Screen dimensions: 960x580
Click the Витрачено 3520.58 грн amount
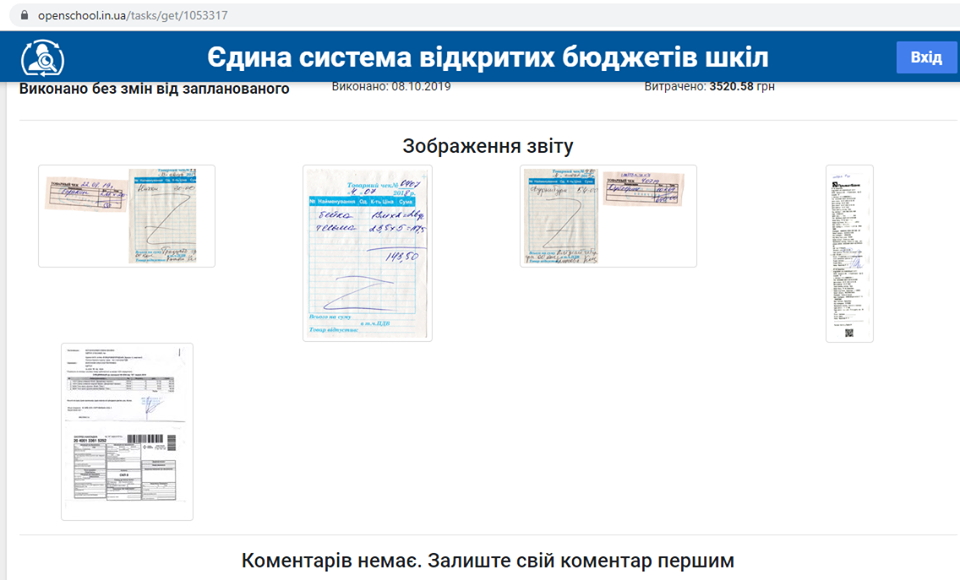pyautogui.click(x=710, y=87)
